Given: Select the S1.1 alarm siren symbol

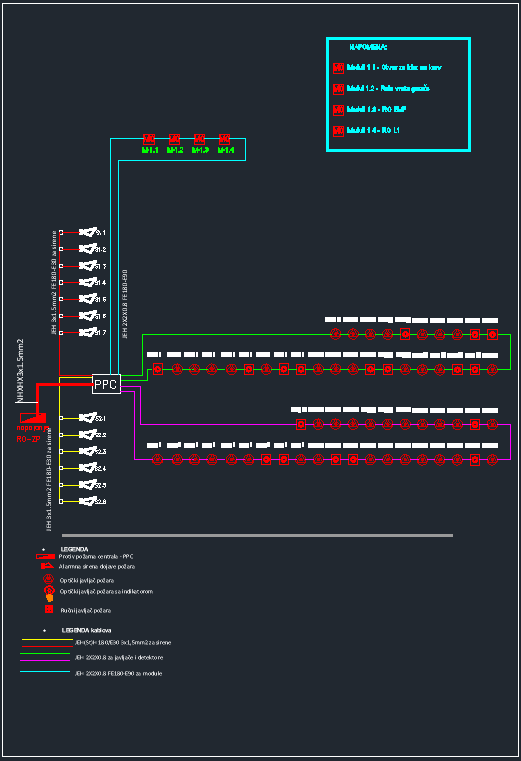Looking at the screenshot, I should [x=88, y=232].
